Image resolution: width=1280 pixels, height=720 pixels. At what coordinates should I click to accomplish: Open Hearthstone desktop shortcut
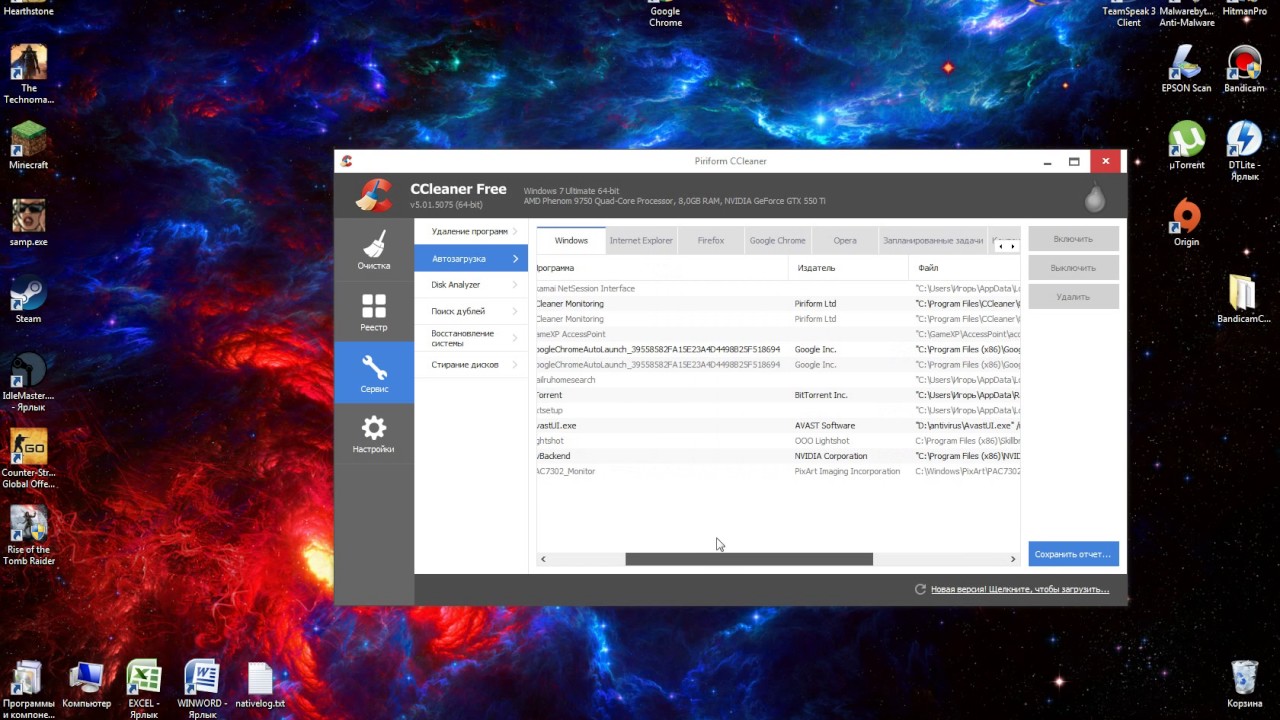point(28,10)
